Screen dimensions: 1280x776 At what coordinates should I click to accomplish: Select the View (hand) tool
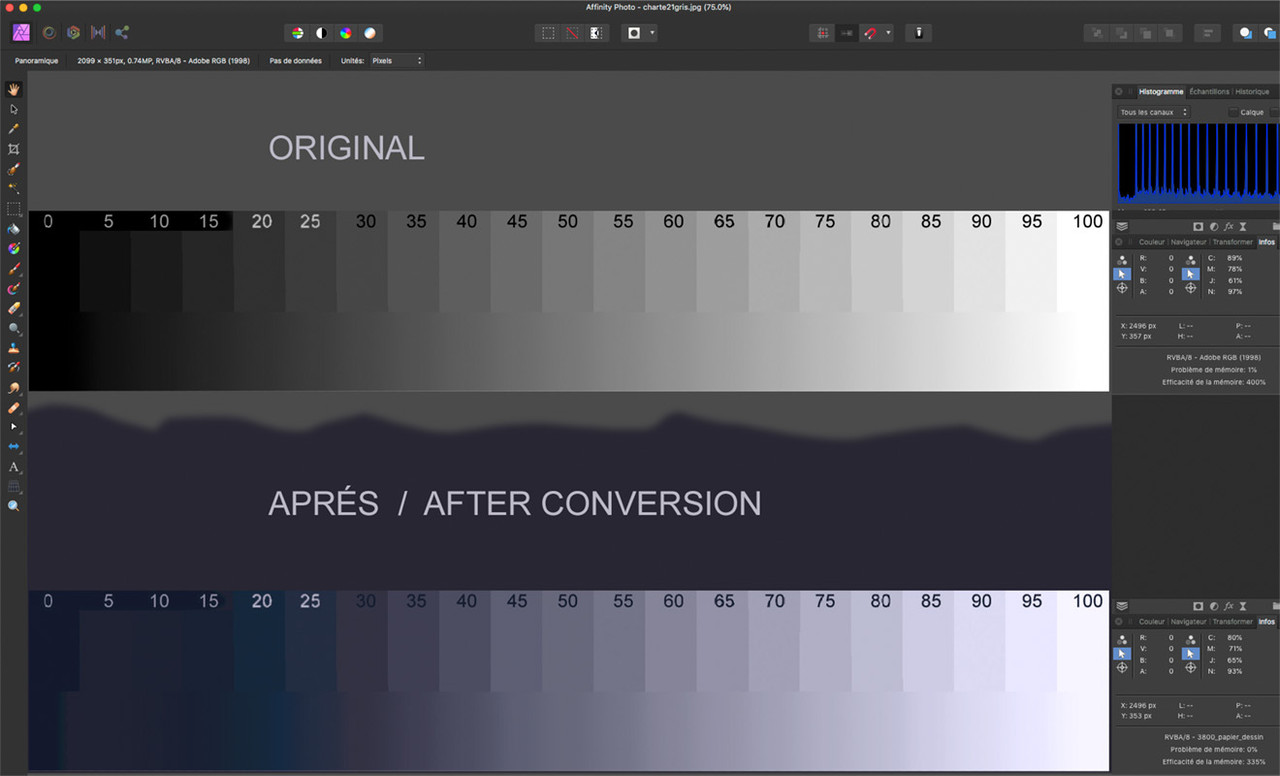13,90
